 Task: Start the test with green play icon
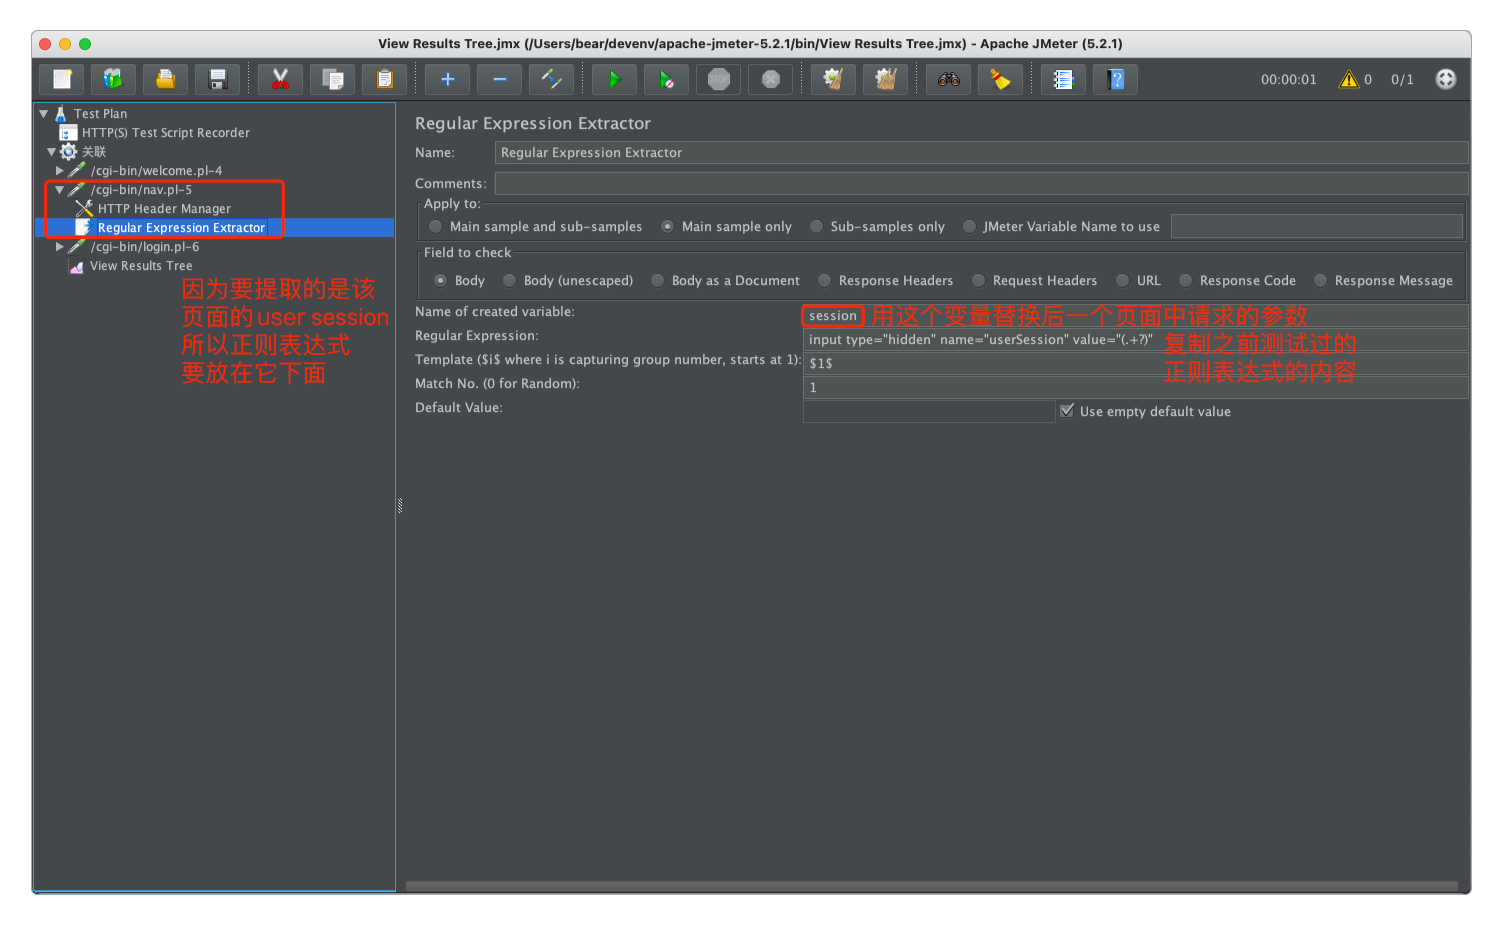[x=614, y=79]
